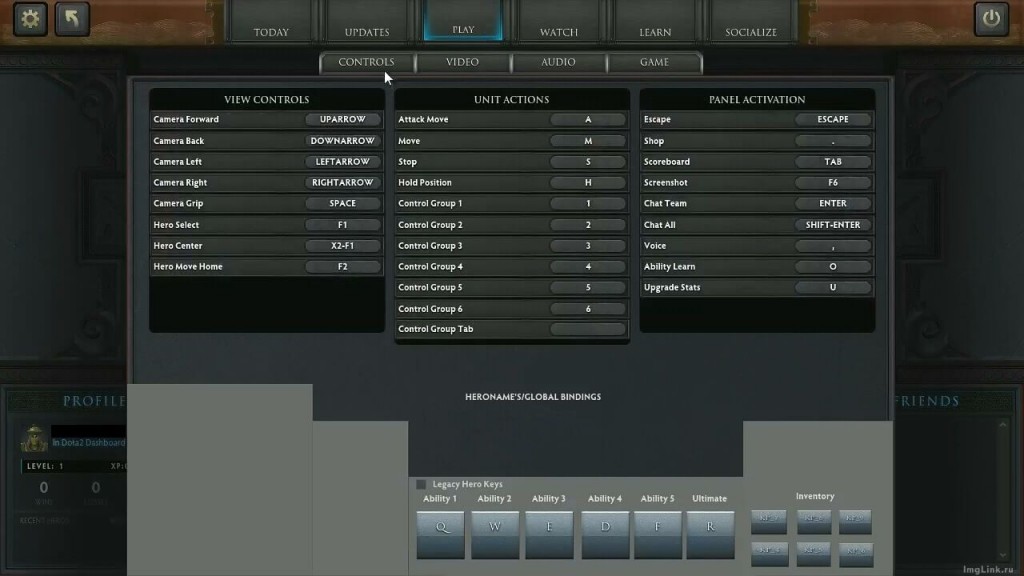Click the Camera Right RIGHTARROW binding
The width and height of the screenshot is (1024, 576).
coord(343,183)
